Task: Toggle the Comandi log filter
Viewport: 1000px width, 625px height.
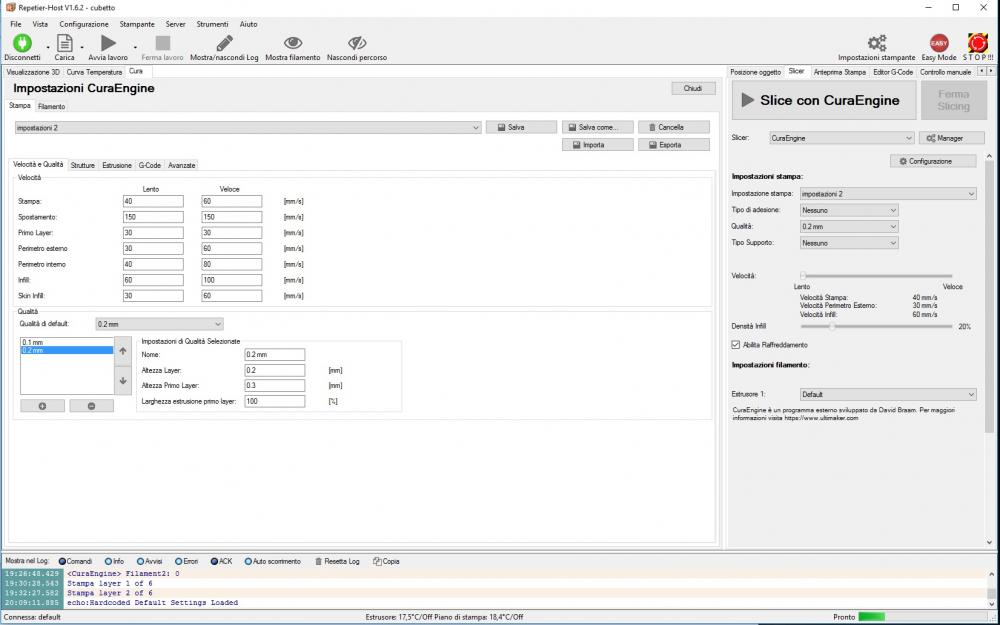Action: [x=63, y=561]
